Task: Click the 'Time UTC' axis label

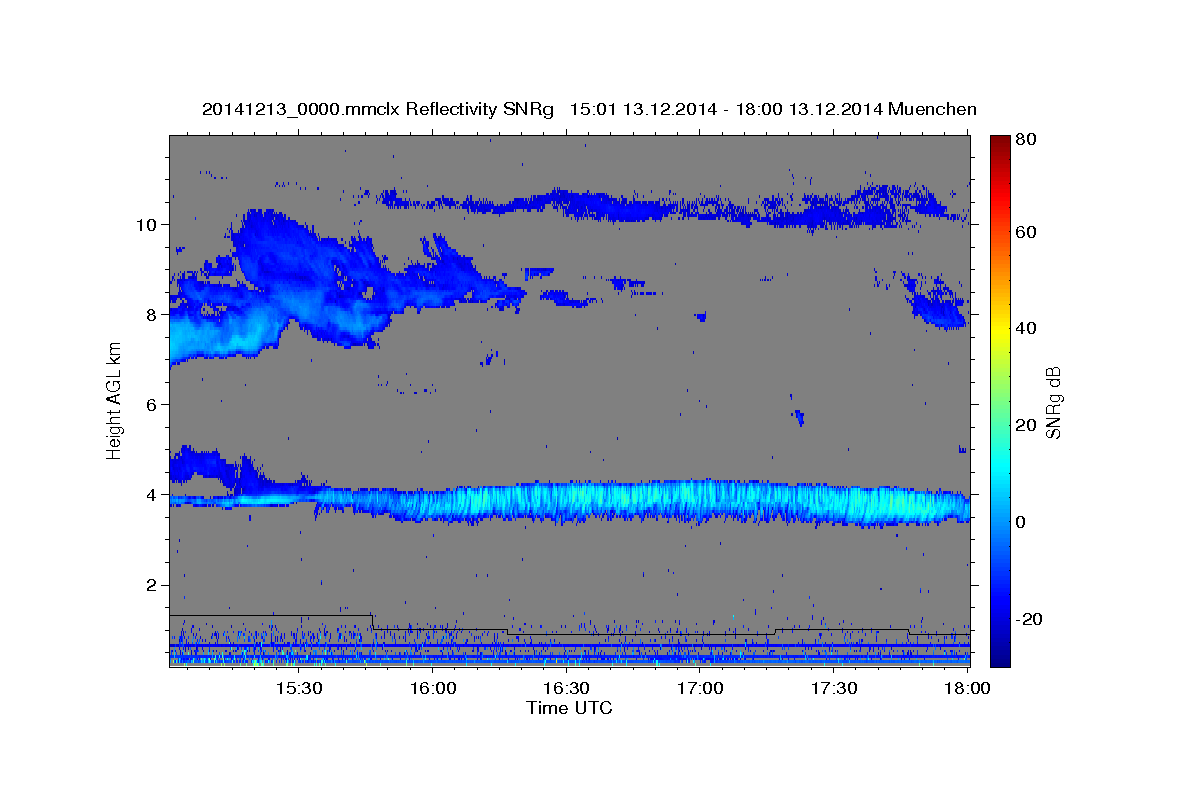Action: click(569, 708)
